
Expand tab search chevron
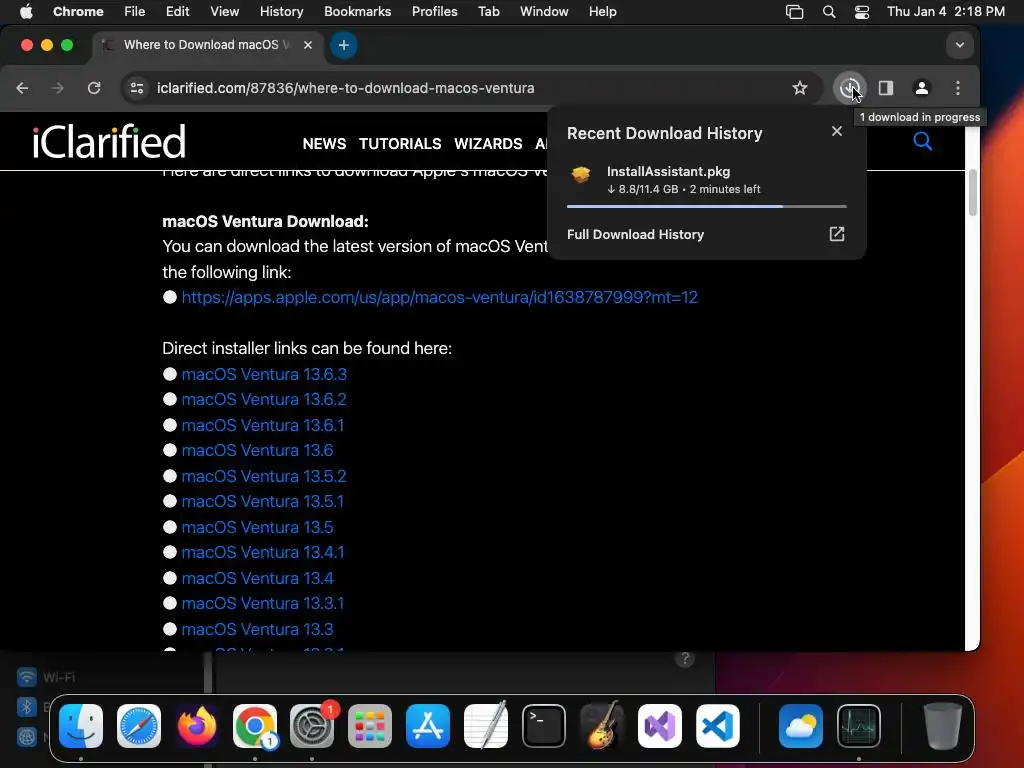tap(959, 45)
